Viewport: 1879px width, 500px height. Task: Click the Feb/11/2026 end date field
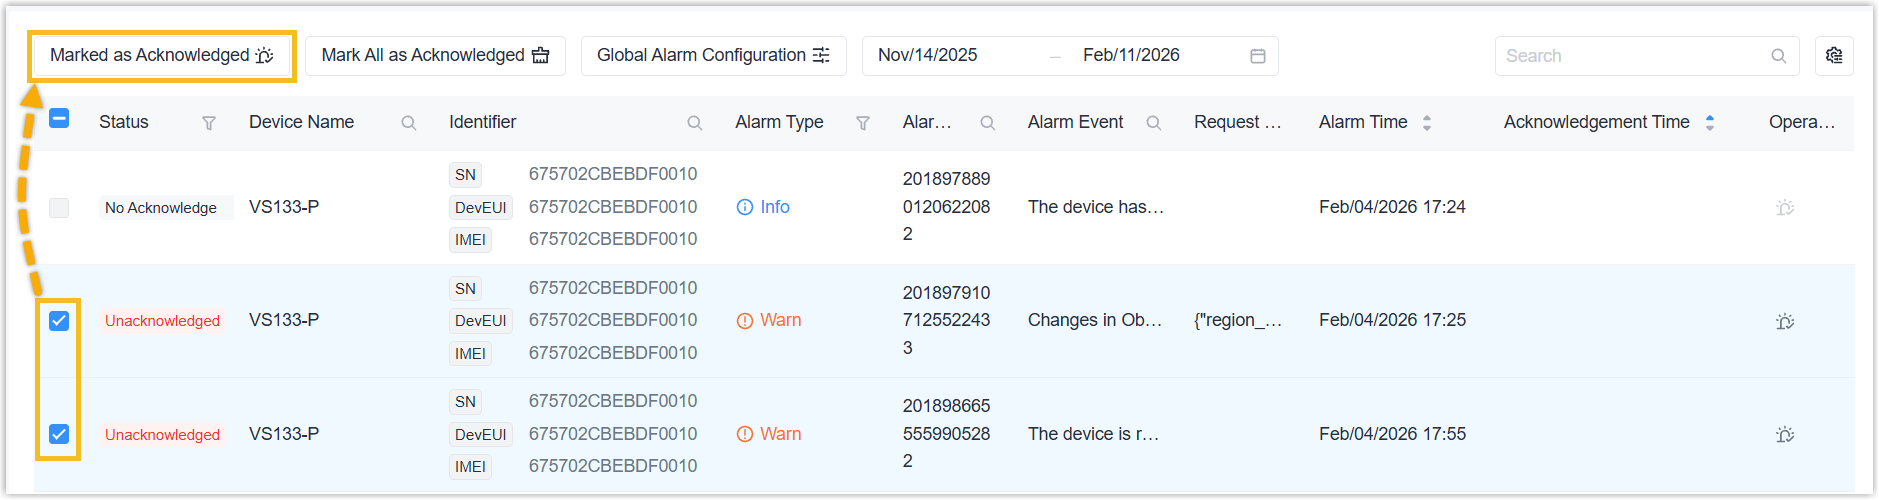[1140, 56]
